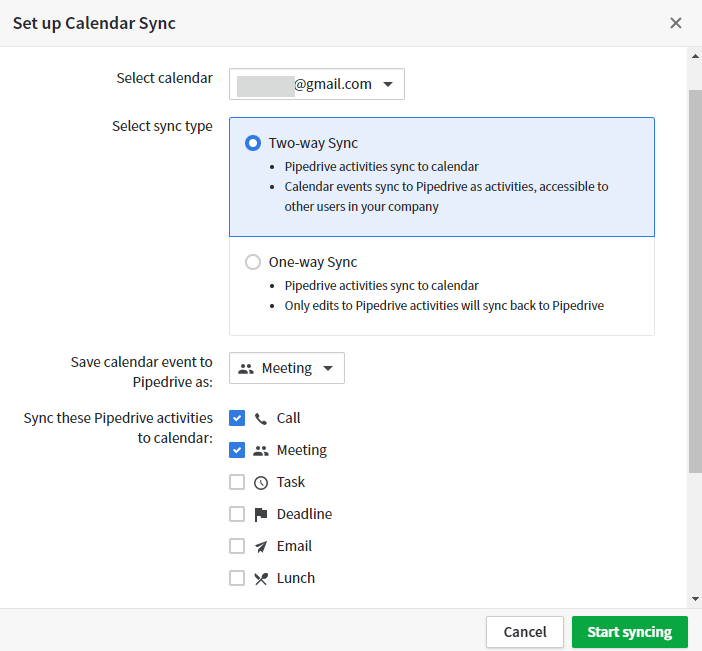
Task: Click the caret arrow of the Meeting dropdown
Action: tap(328, 368)
